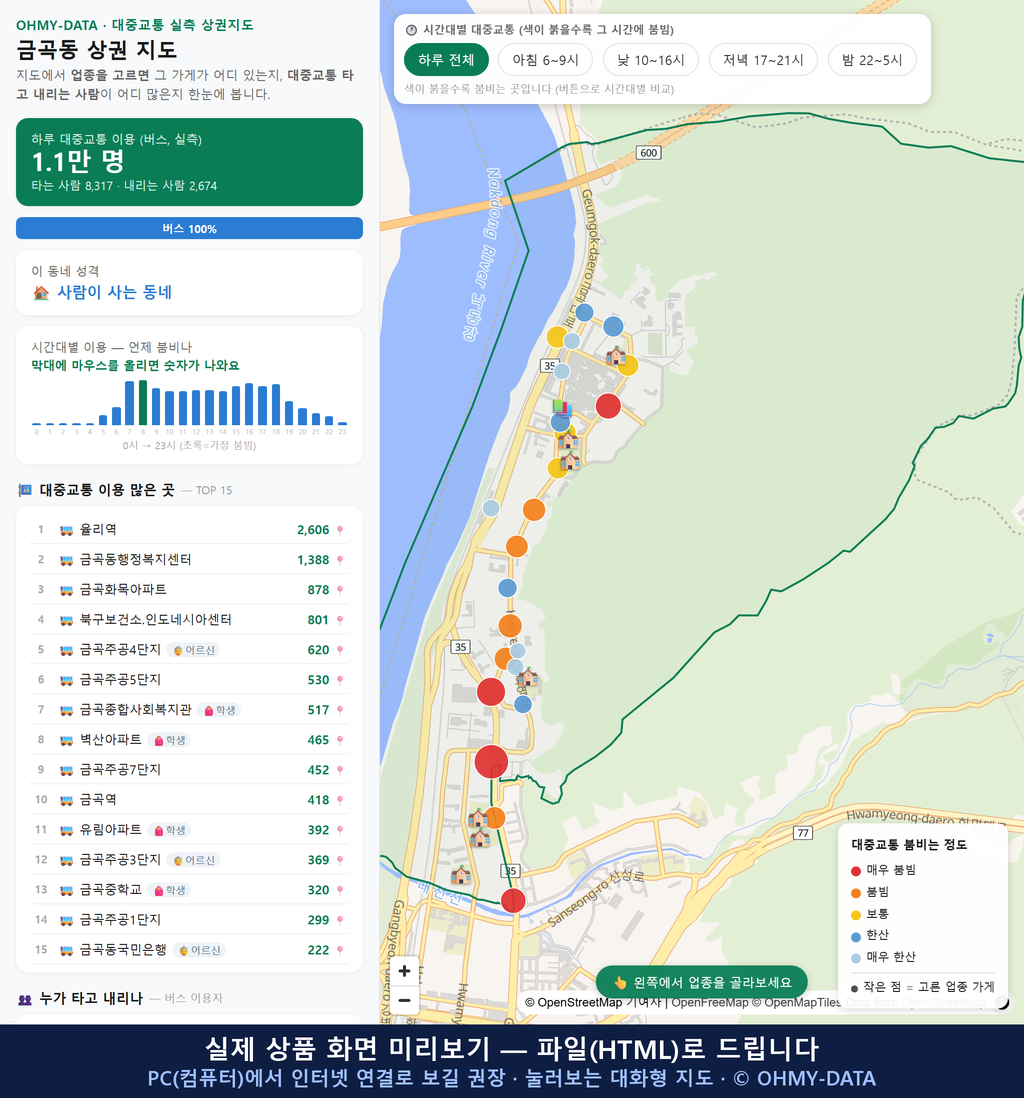Click 금곡주공3단지 list row

tap(189, 860)
